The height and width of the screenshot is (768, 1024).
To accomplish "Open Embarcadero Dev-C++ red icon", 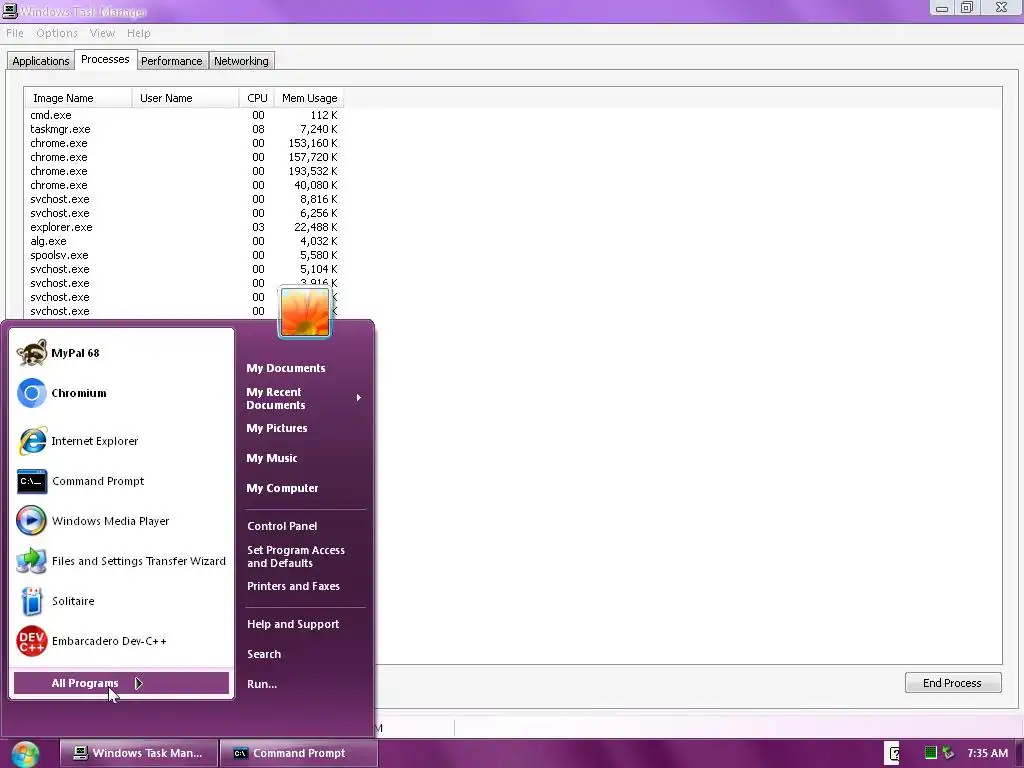I will tap(31, 641).
